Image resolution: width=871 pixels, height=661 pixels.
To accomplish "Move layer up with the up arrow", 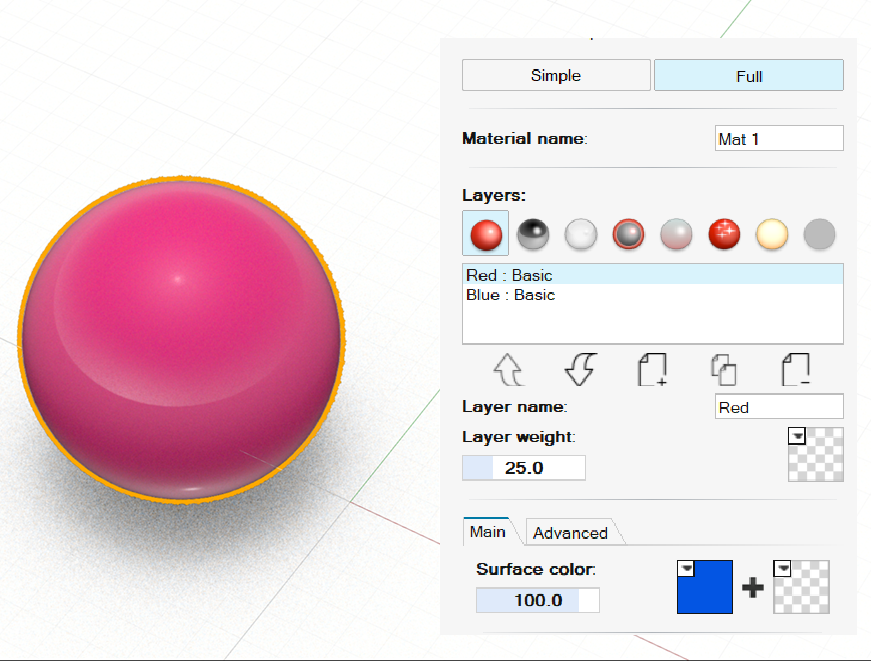I will pyautogui.click(x=508, y=369).
